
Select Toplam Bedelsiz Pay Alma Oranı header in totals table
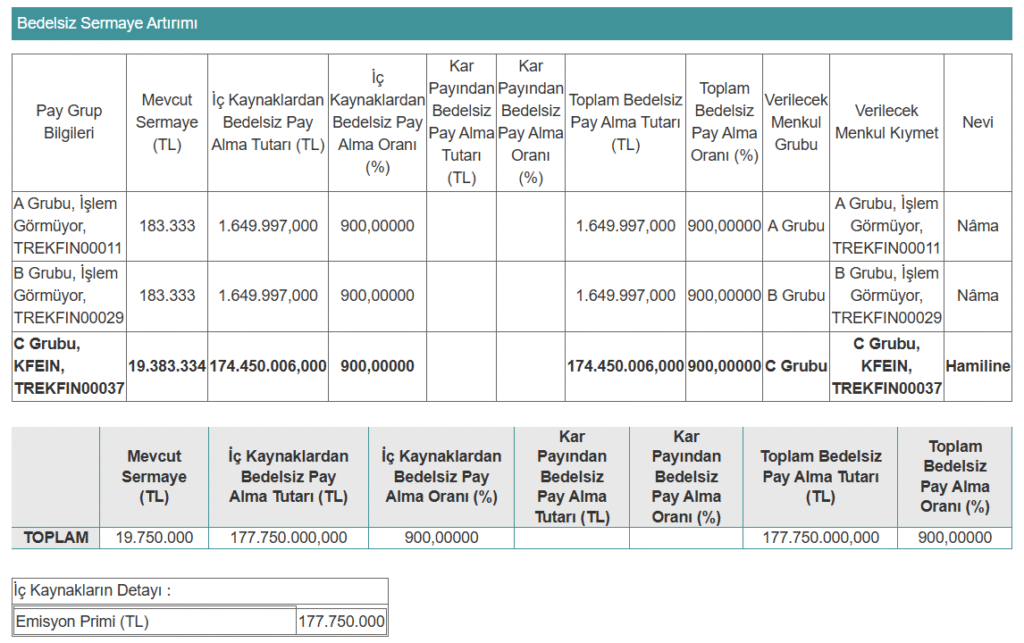click(x=954, y=477)
